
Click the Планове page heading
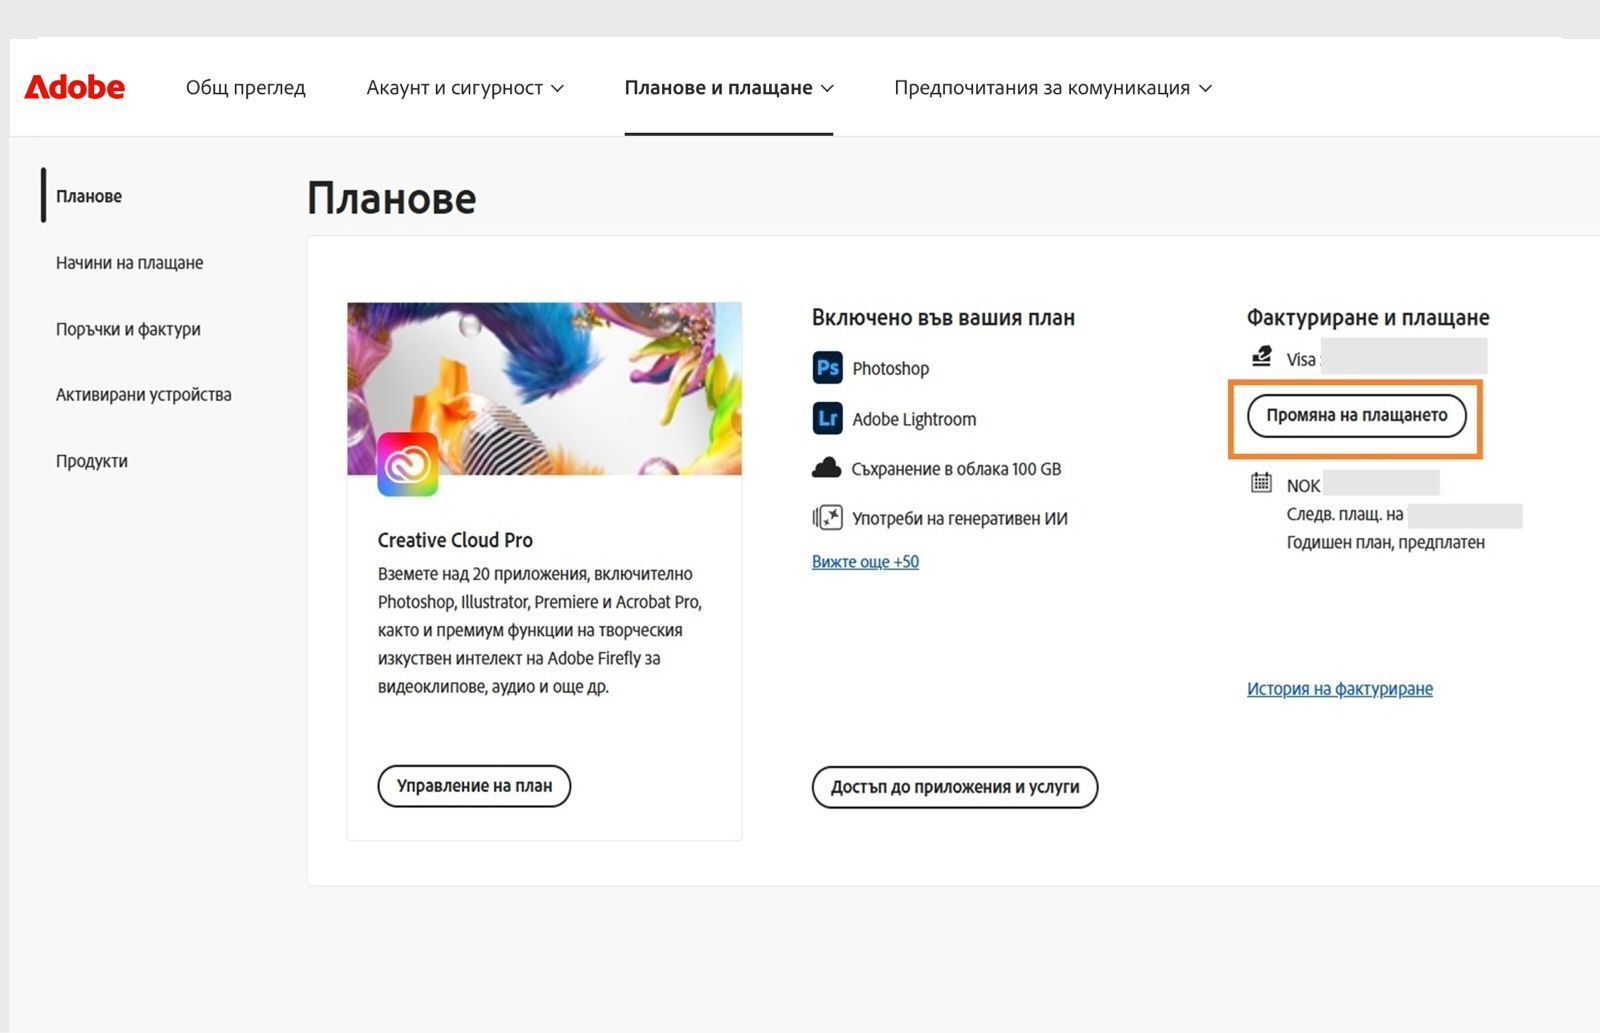coord(392,199)
